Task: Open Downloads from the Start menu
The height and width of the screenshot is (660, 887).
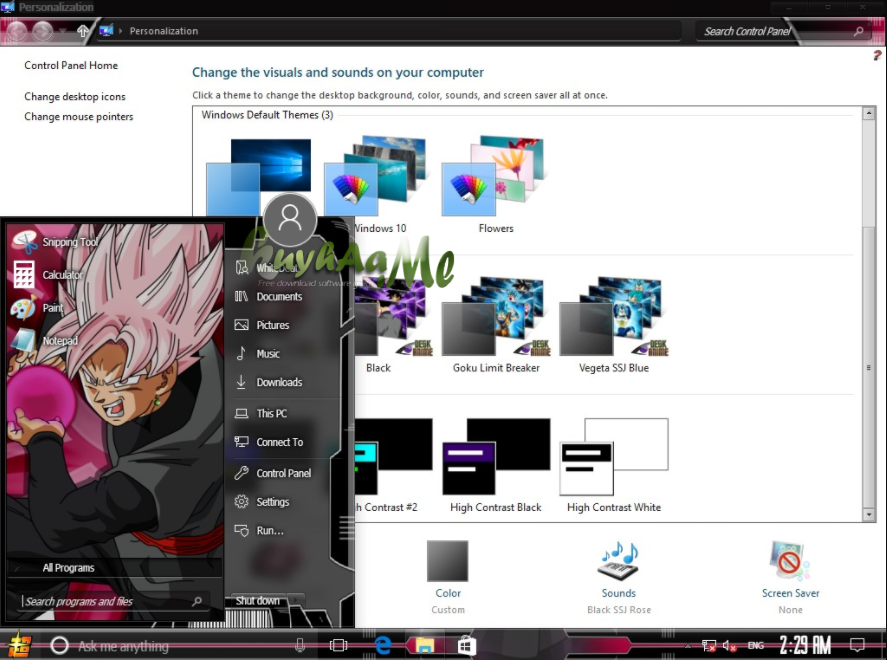Action: point(269,382)
